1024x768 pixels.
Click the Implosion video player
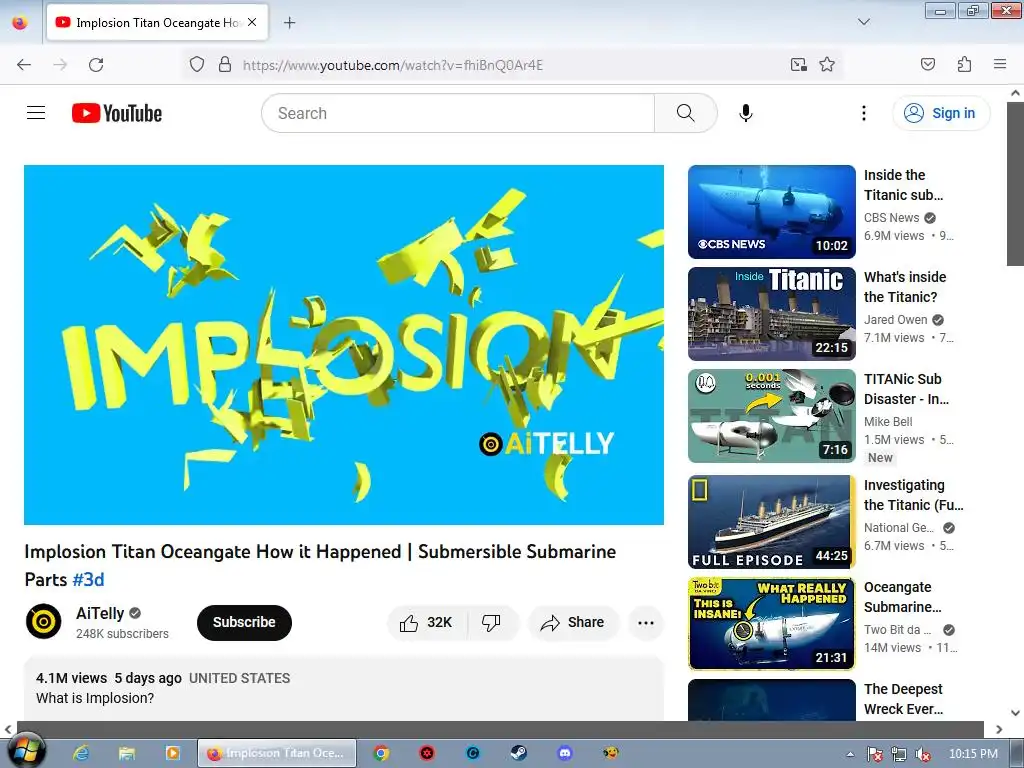click(344, 344)
